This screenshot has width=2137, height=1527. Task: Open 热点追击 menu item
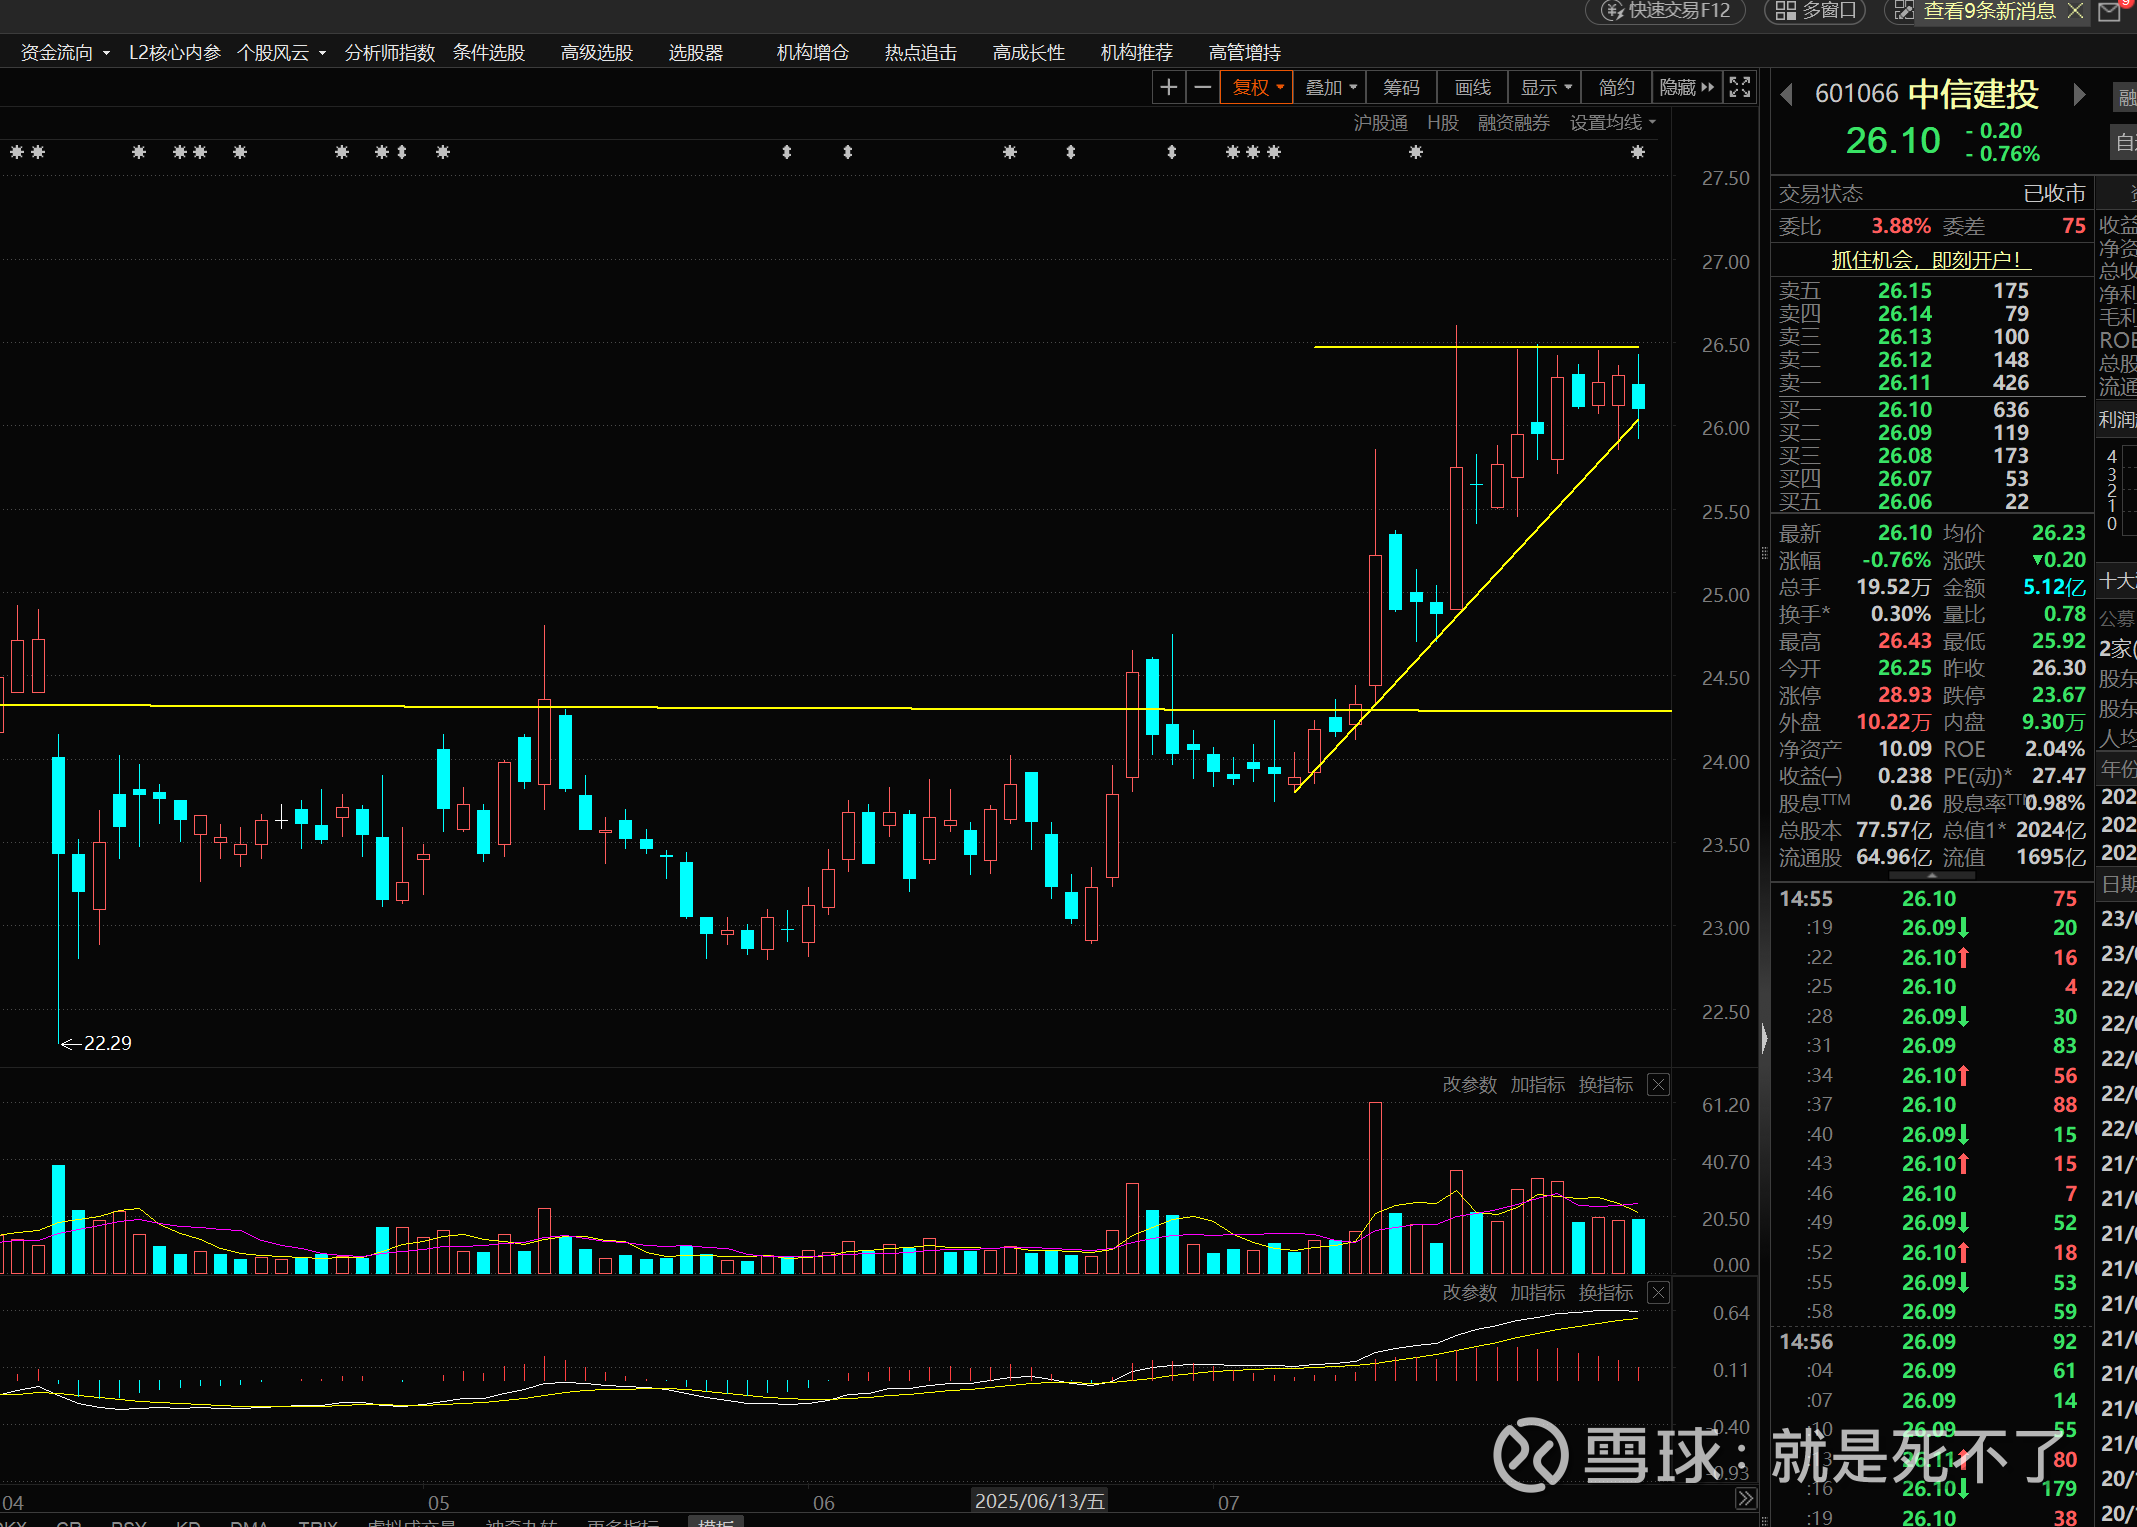coord(921,52)
